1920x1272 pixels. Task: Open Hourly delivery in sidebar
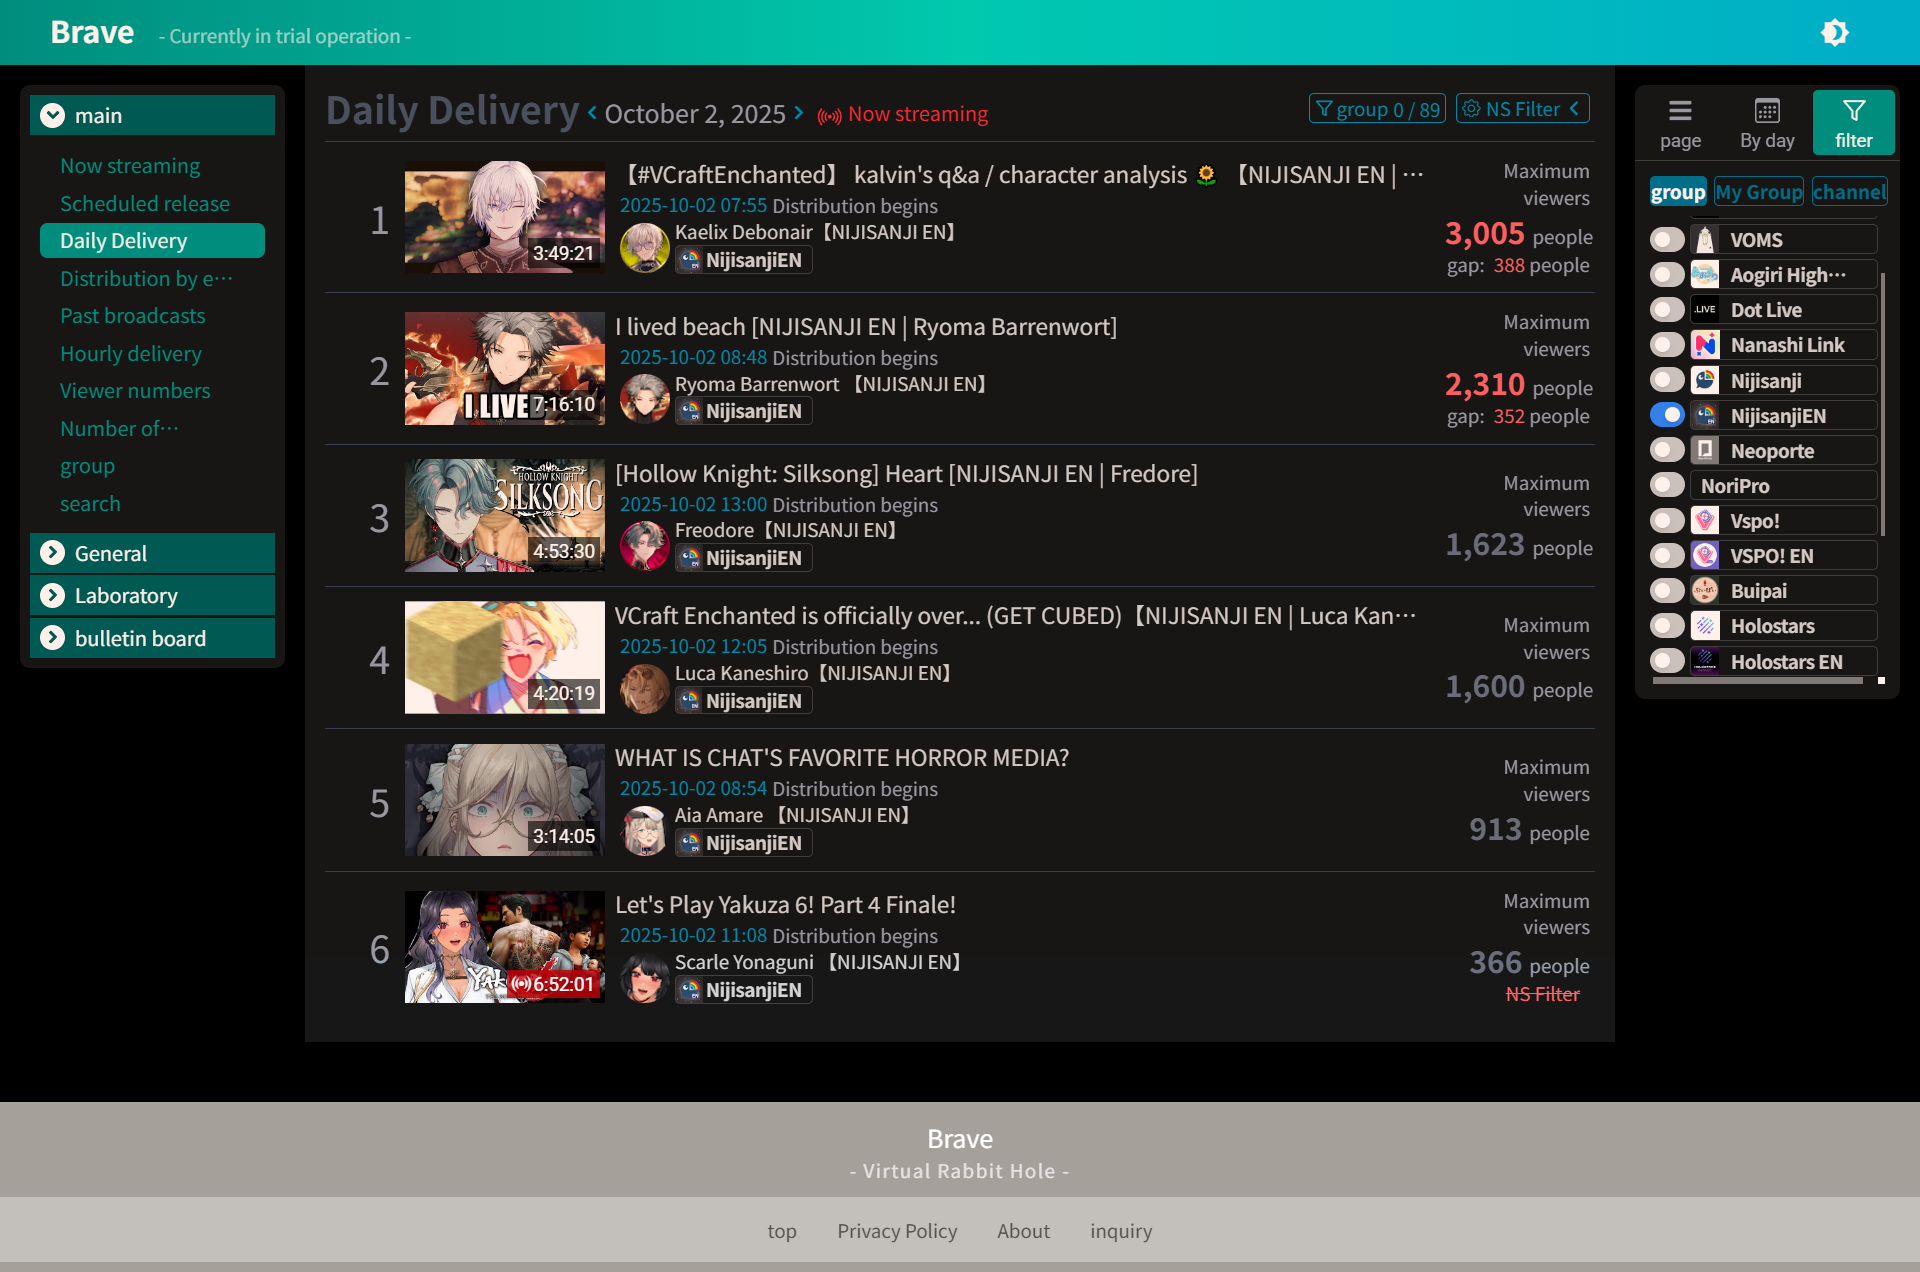130,353
